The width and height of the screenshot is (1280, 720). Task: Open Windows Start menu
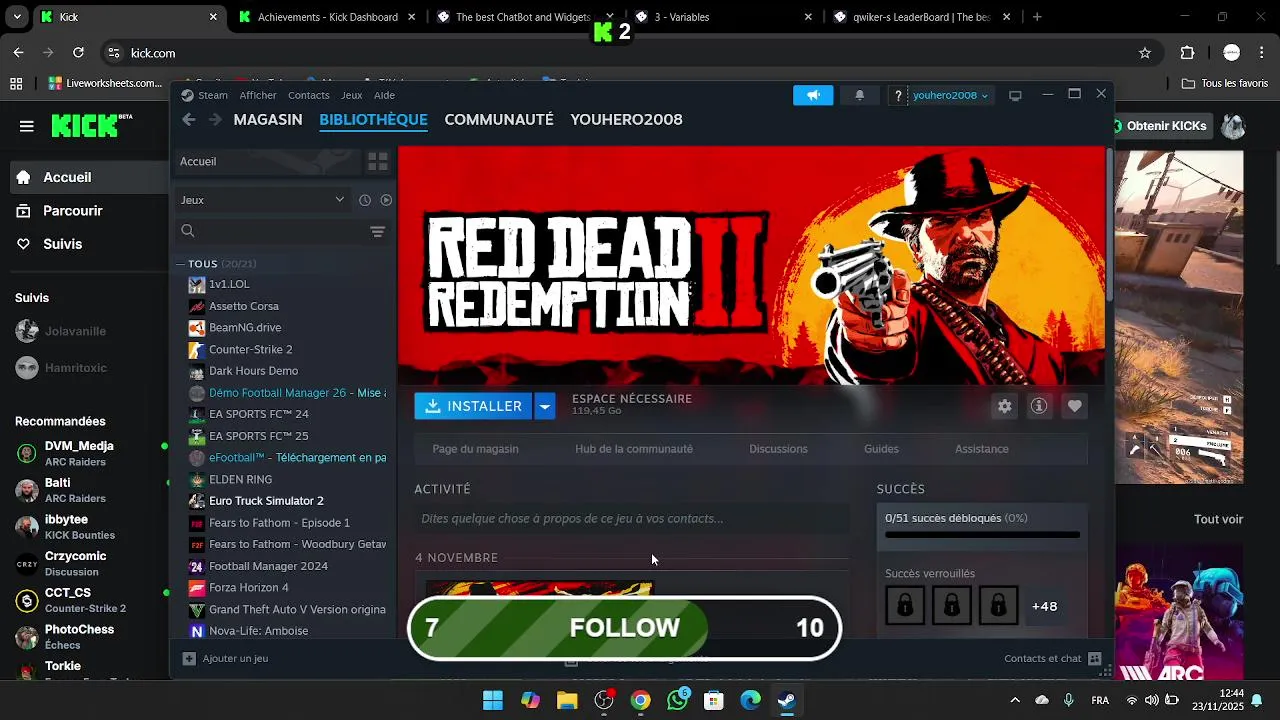(x=493, y=700)
